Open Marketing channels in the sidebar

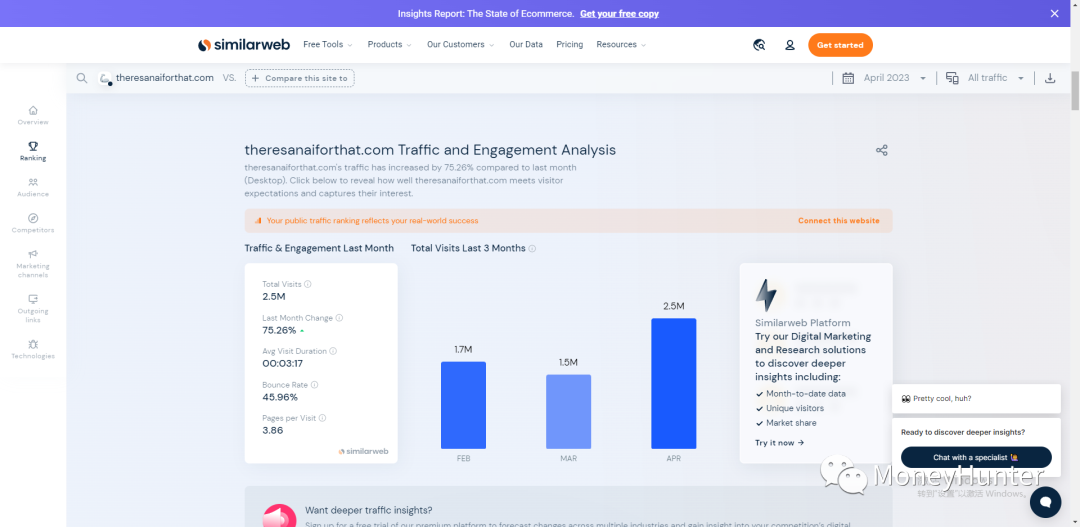coord(33,264)
